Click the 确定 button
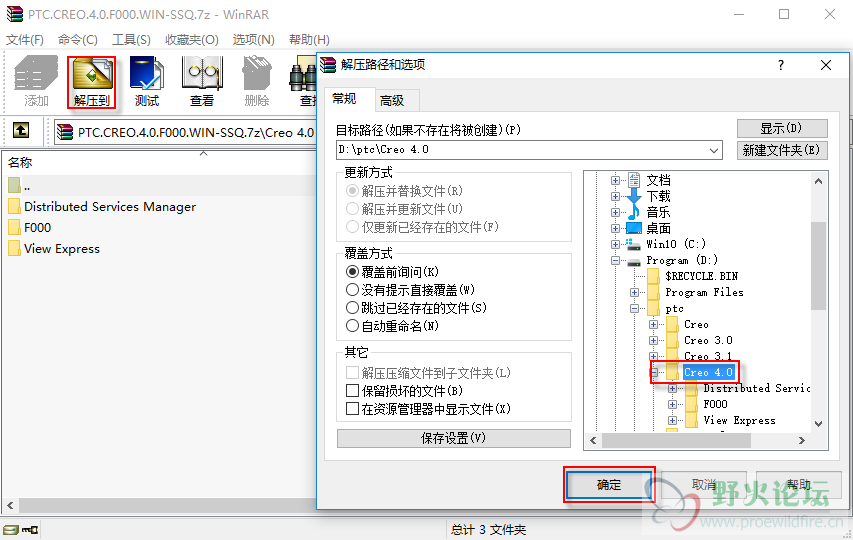853x540 pixels. (x=609, y=485)
